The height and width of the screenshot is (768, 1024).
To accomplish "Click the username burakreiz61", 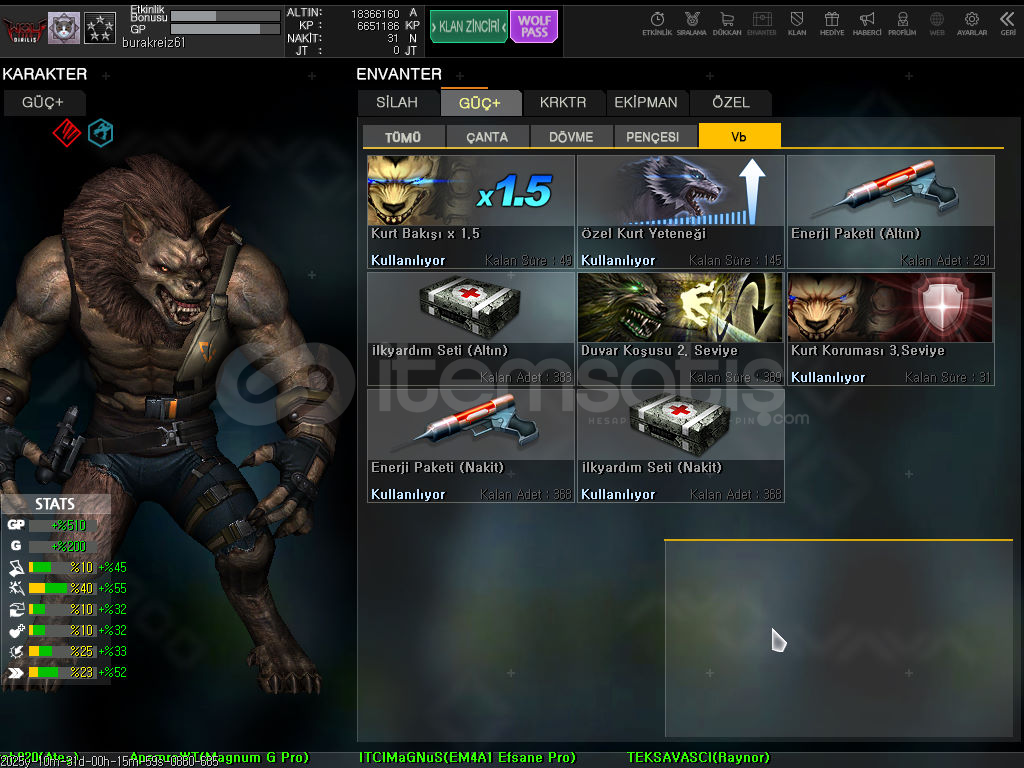I will pyautogui.click(x=153, y=42).
